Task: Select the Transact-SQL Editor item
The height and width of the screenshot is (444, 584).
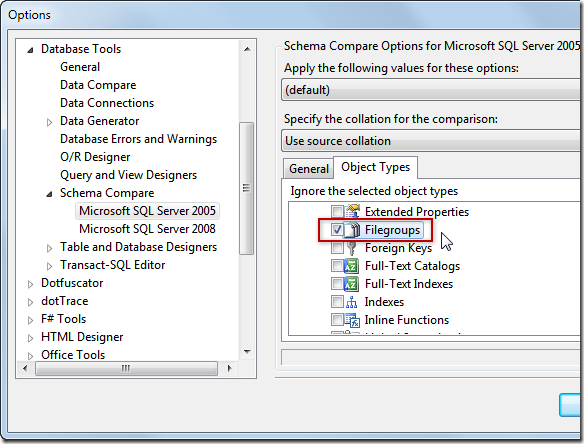Action: [112, 265]
